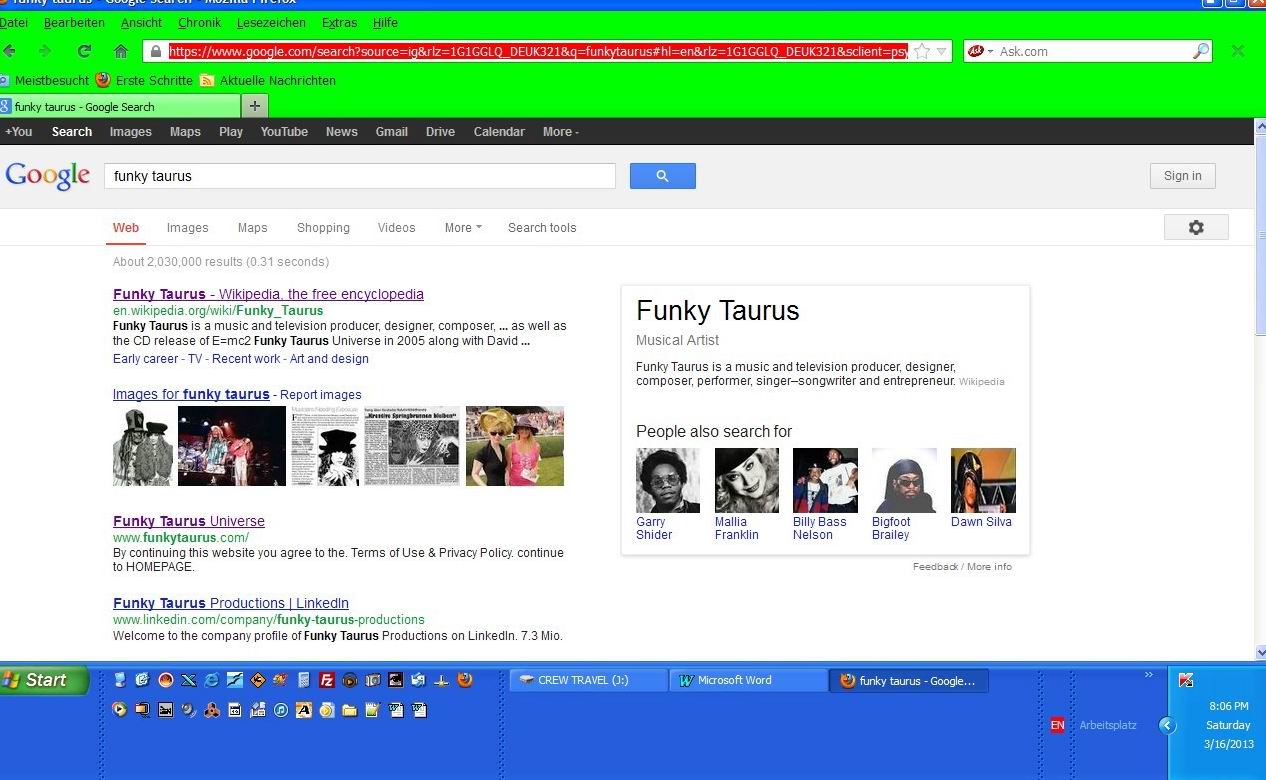
Task: Switch to the CREW TRAVEL (J:) taskbar window
Action: (x=588, y=680)
